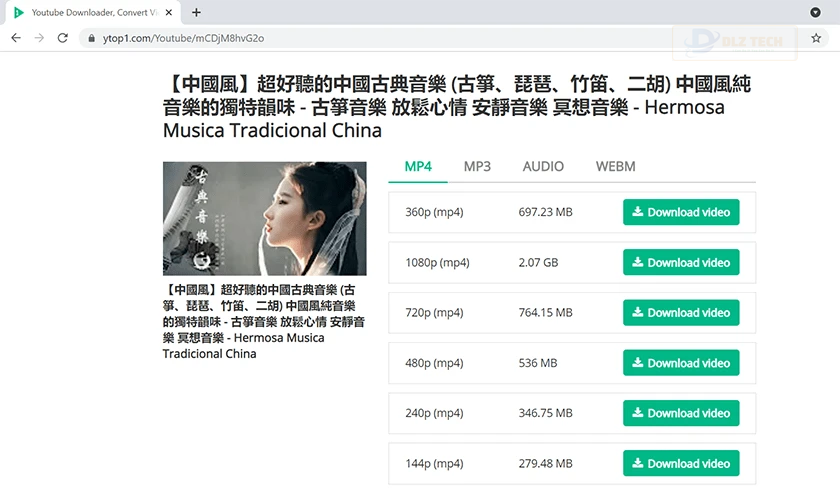Go back with browser back arrow

point(16,38)
